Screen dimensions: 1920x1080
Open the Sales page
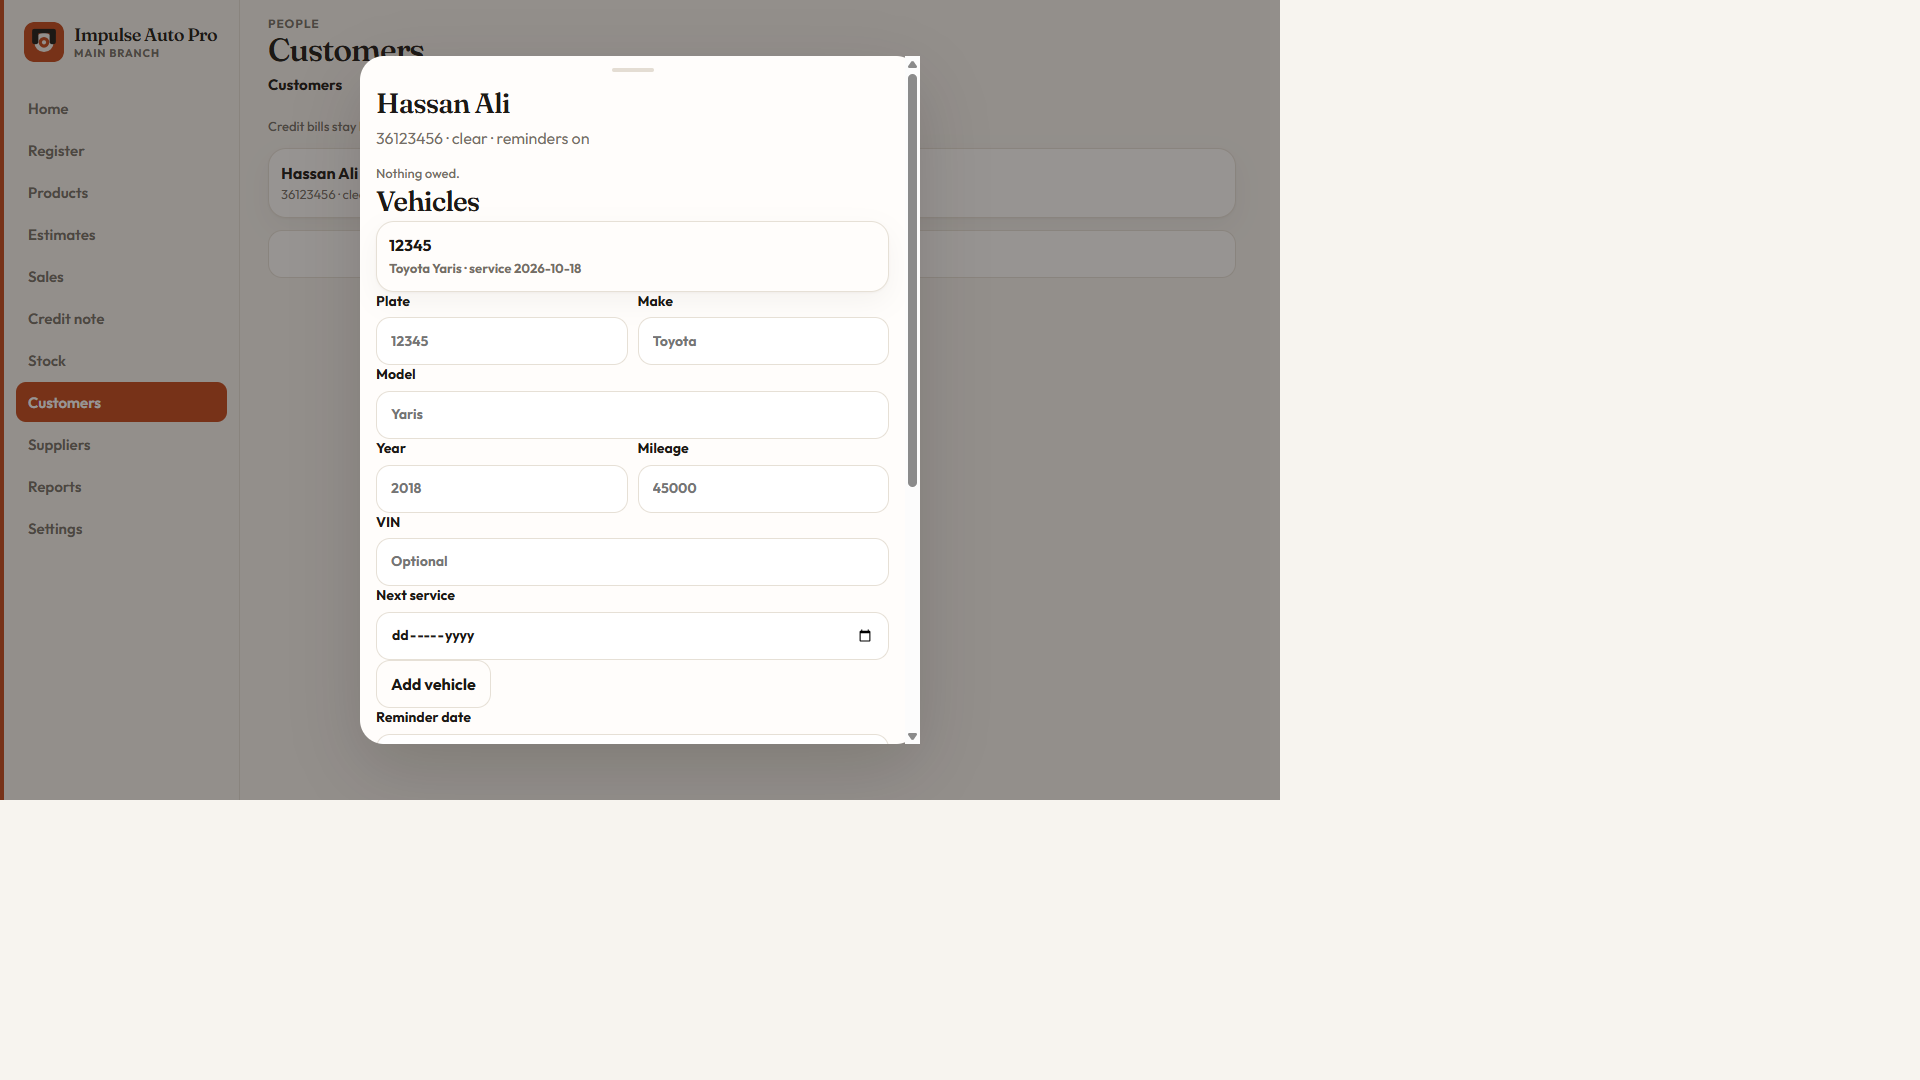[x=121, y=277]
